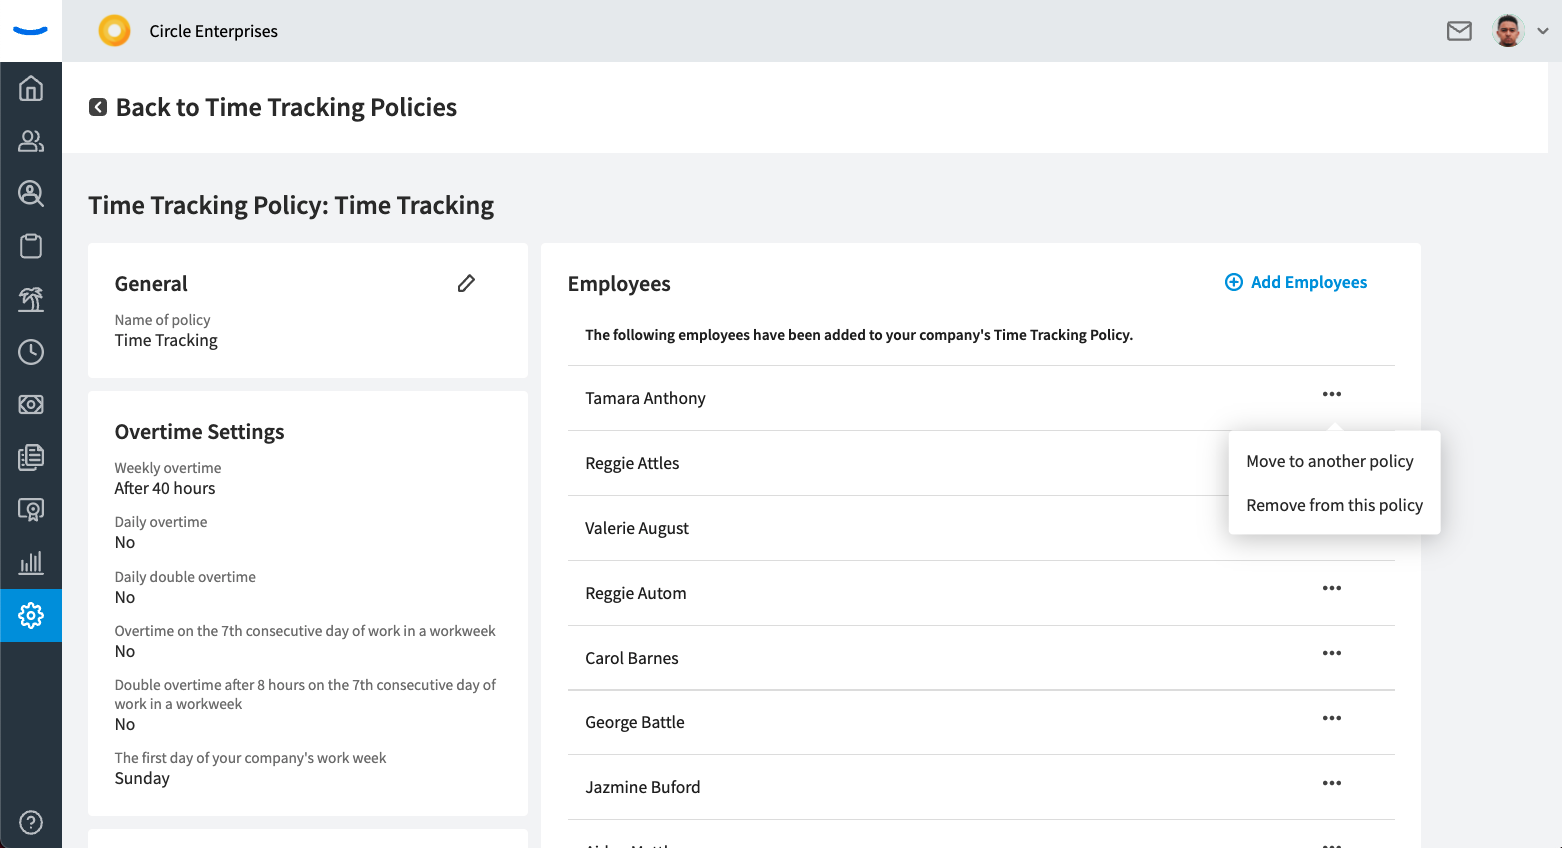Click the Circle Enterprises company logo
1562x848 pixels.
(114, 31)
